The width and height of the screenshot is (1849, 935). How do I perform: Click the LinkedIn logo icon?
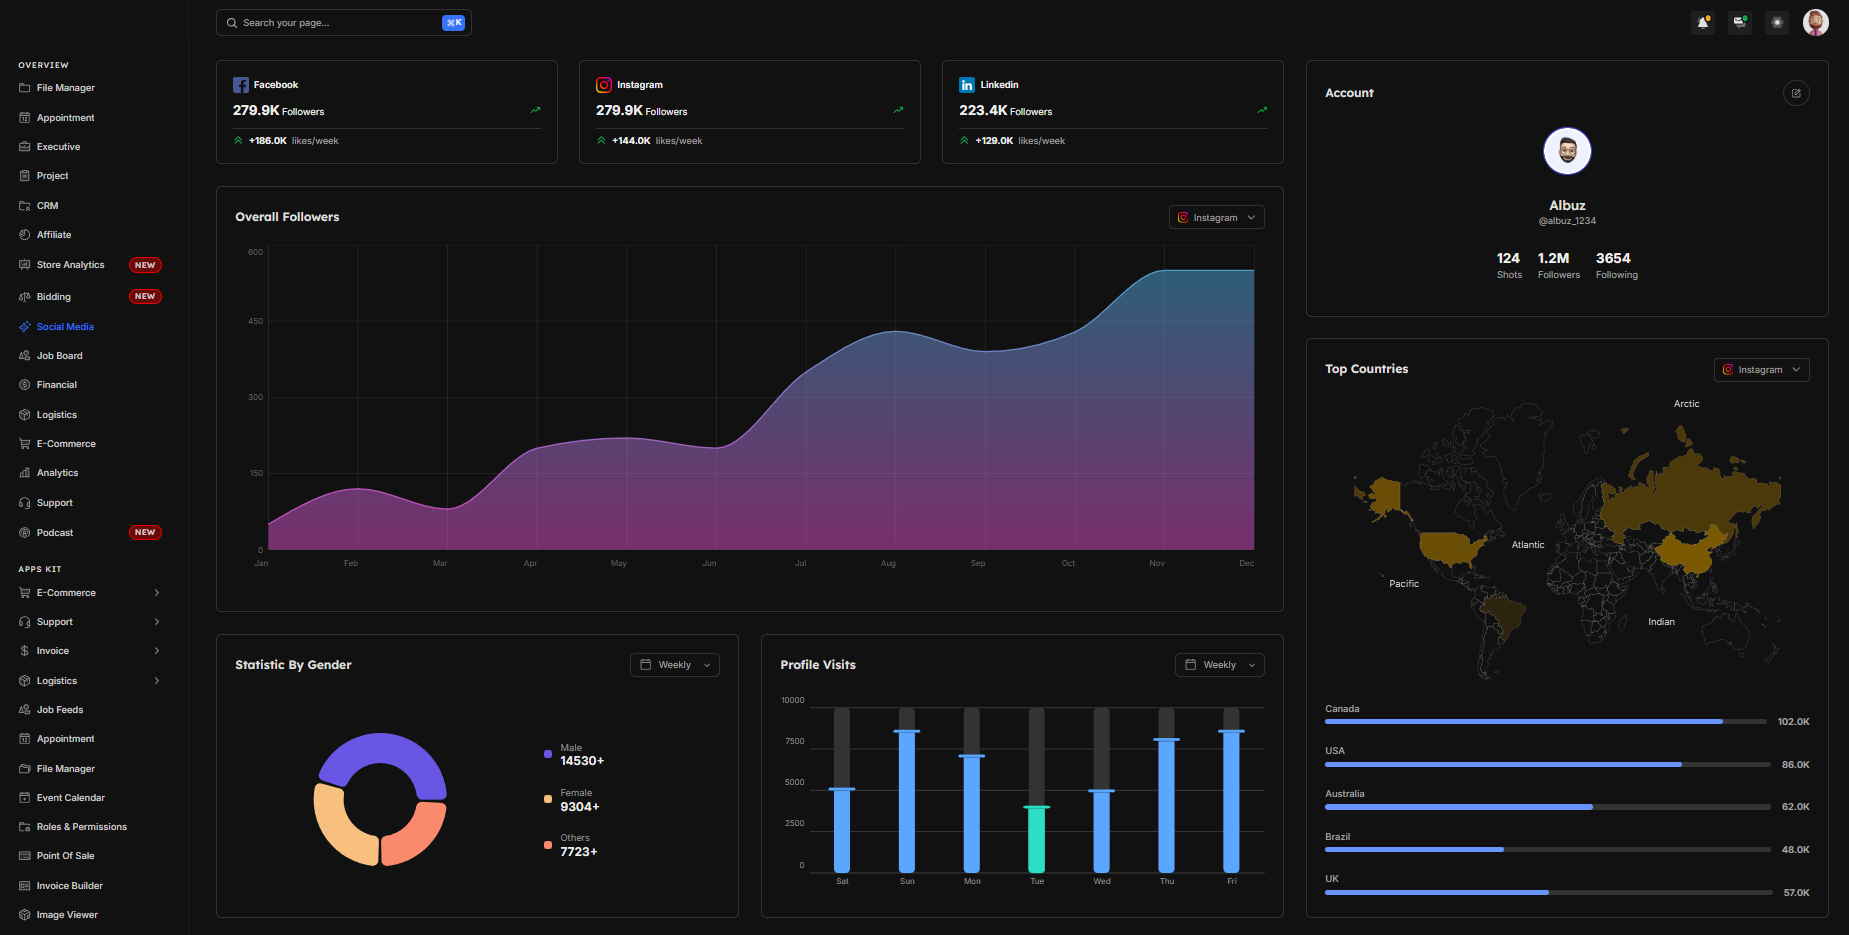(x=967, y=85)
